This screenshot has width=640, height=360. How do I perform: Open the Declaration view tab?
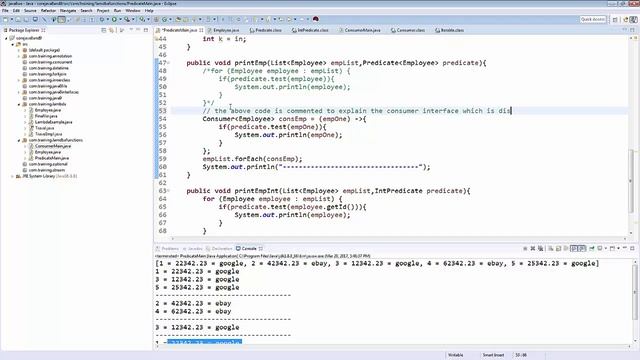click(222, 249)
